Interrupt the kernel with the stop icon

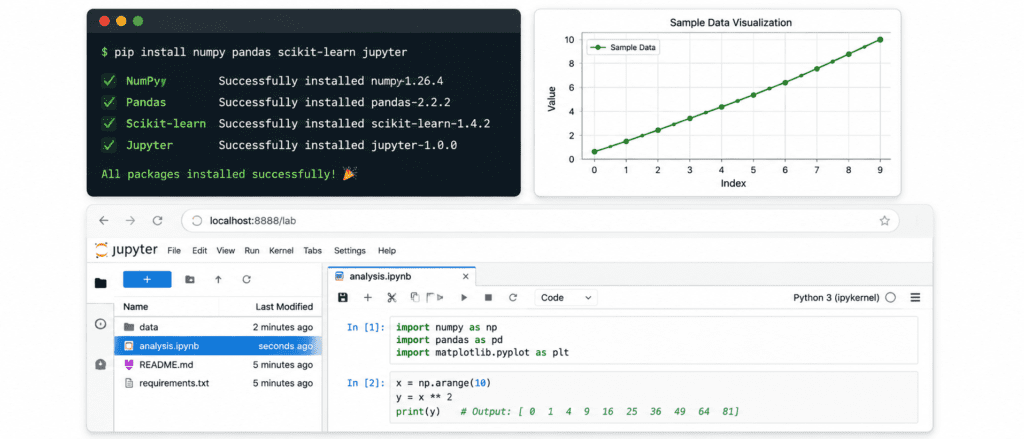[x=488, y=297]
